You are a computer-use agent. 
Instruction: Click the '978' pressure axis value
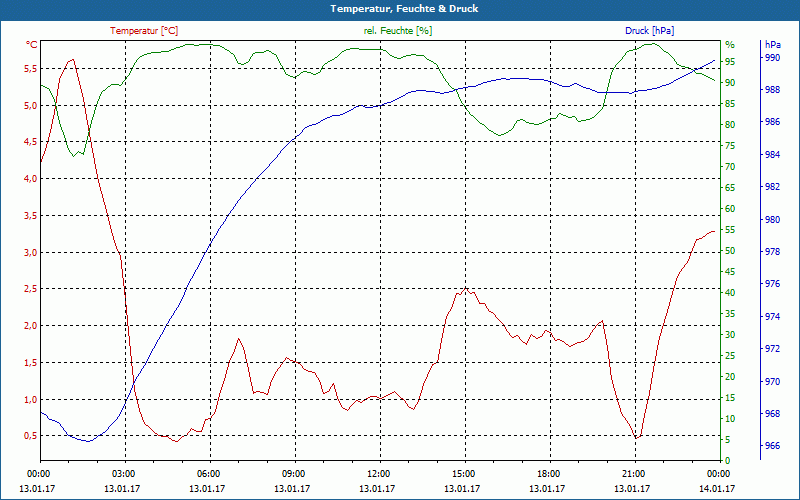pyautogui.click(x=772, y=252)
